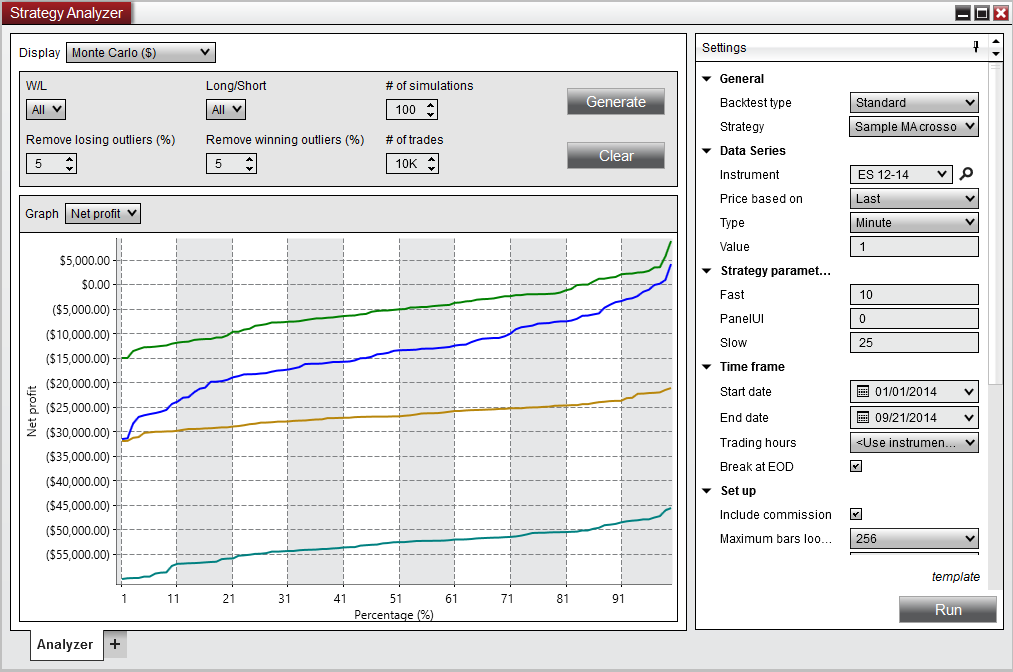Click the Generate button

pyautogui.click(x=615, y=101)
